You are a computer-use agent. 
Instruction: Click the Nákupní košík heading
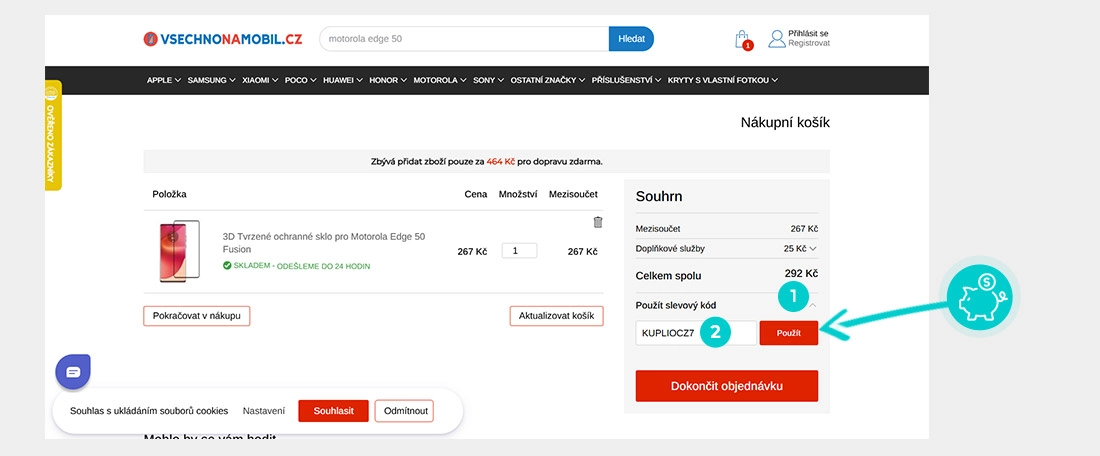[x=785, y=123]
